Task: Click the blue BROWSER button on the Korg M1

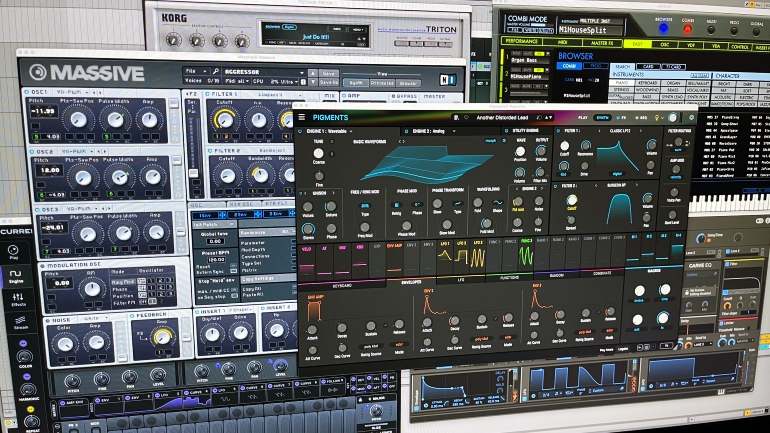Action: [x=663, y=28]
